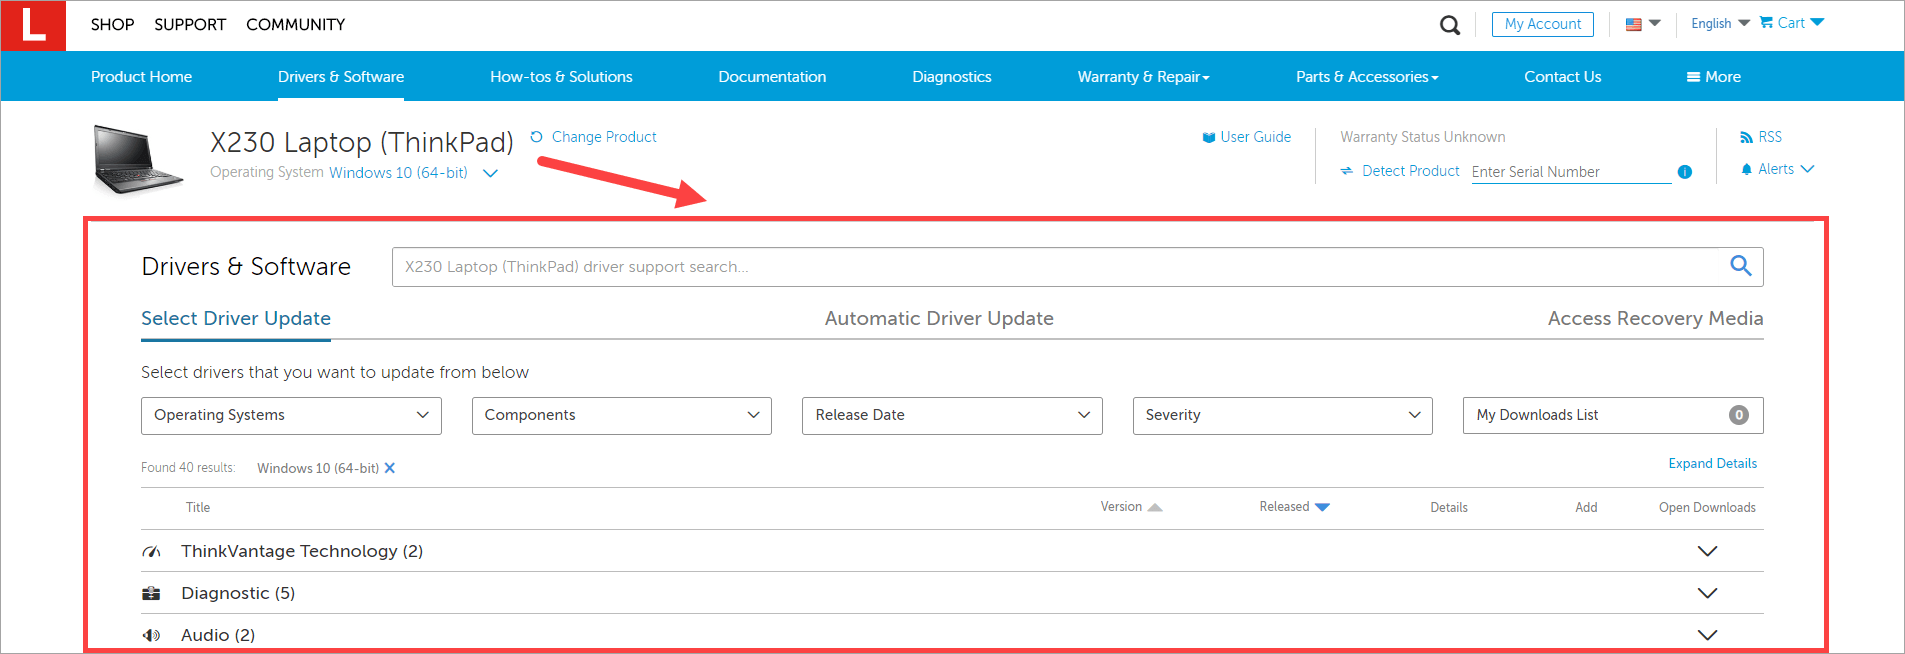Screen dimensions: 1905x654
Task: Click the Windows 10 (64-bit) OS link
Action: (398, 173)
